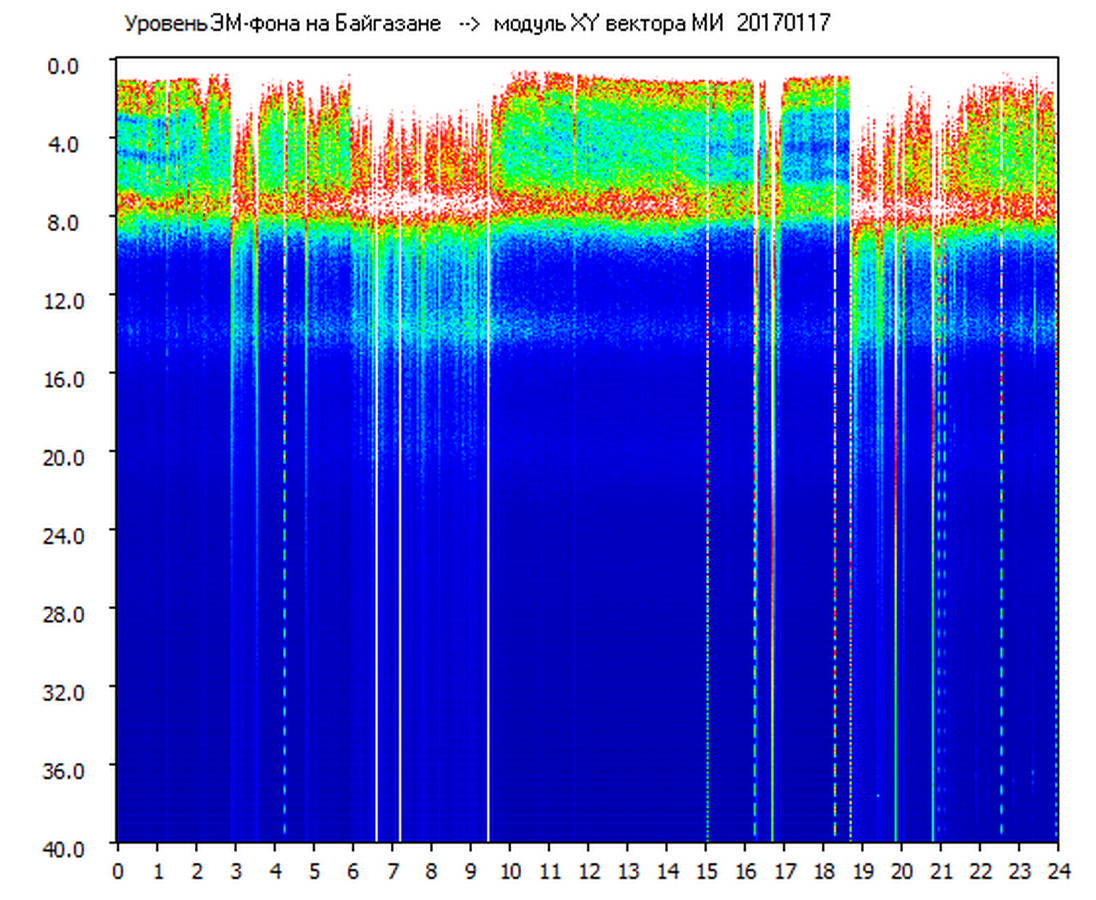Click the x-axis label 3
The height and width of the screenshot is (900, 1096).
point(235,870)
